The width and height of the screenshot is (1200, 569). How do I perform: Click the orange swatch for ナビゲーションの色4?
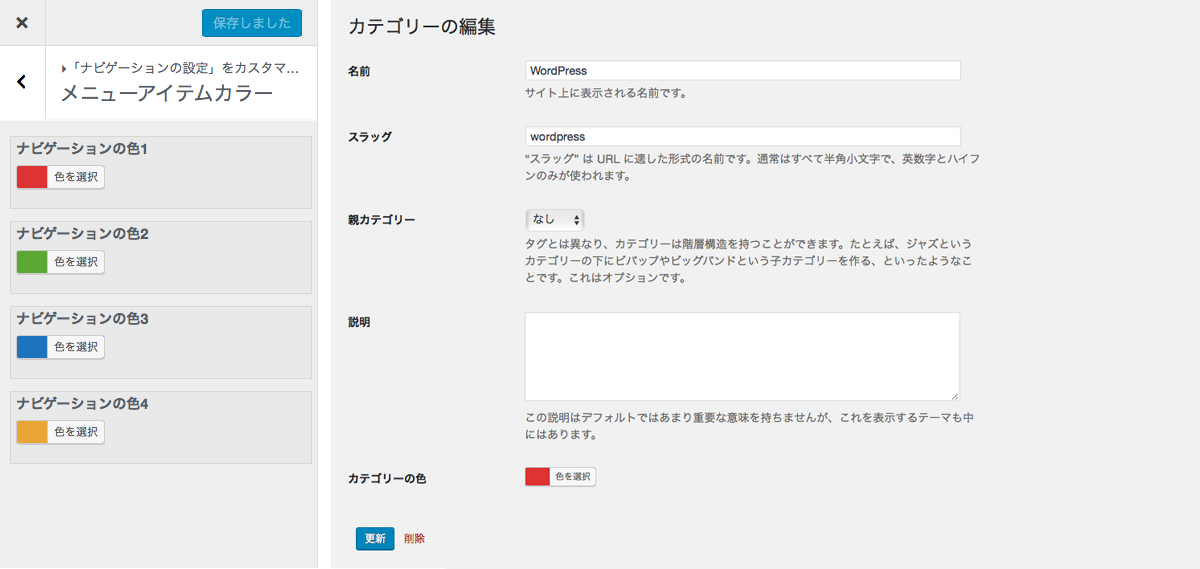(x=32, y=432)
